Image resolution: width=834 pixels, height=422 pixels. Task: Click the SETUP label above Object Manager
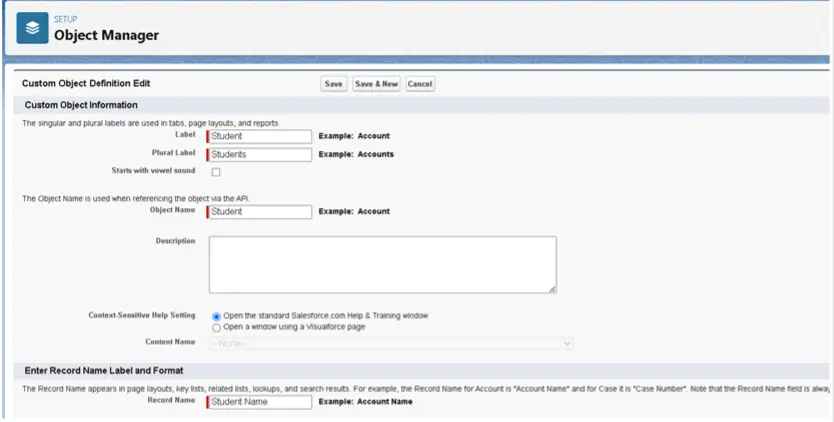65,19
